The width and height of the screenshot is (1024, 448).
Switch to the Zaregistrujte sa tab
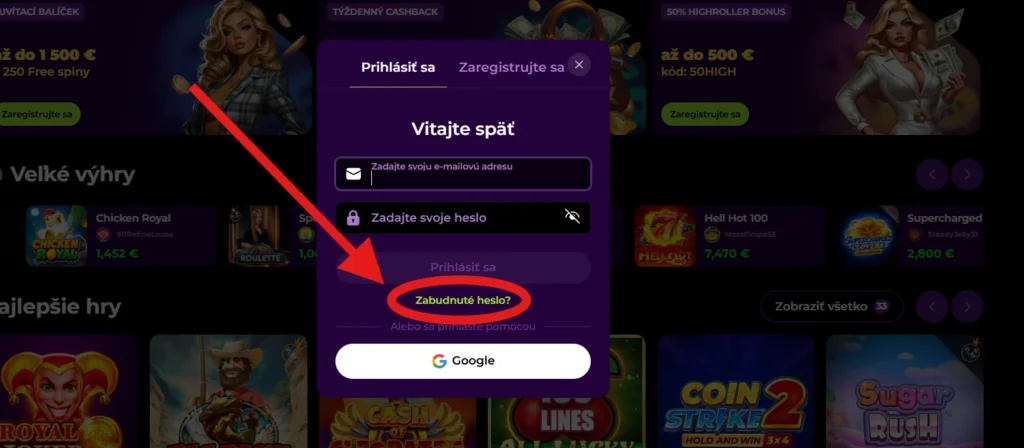pos(511,67)
